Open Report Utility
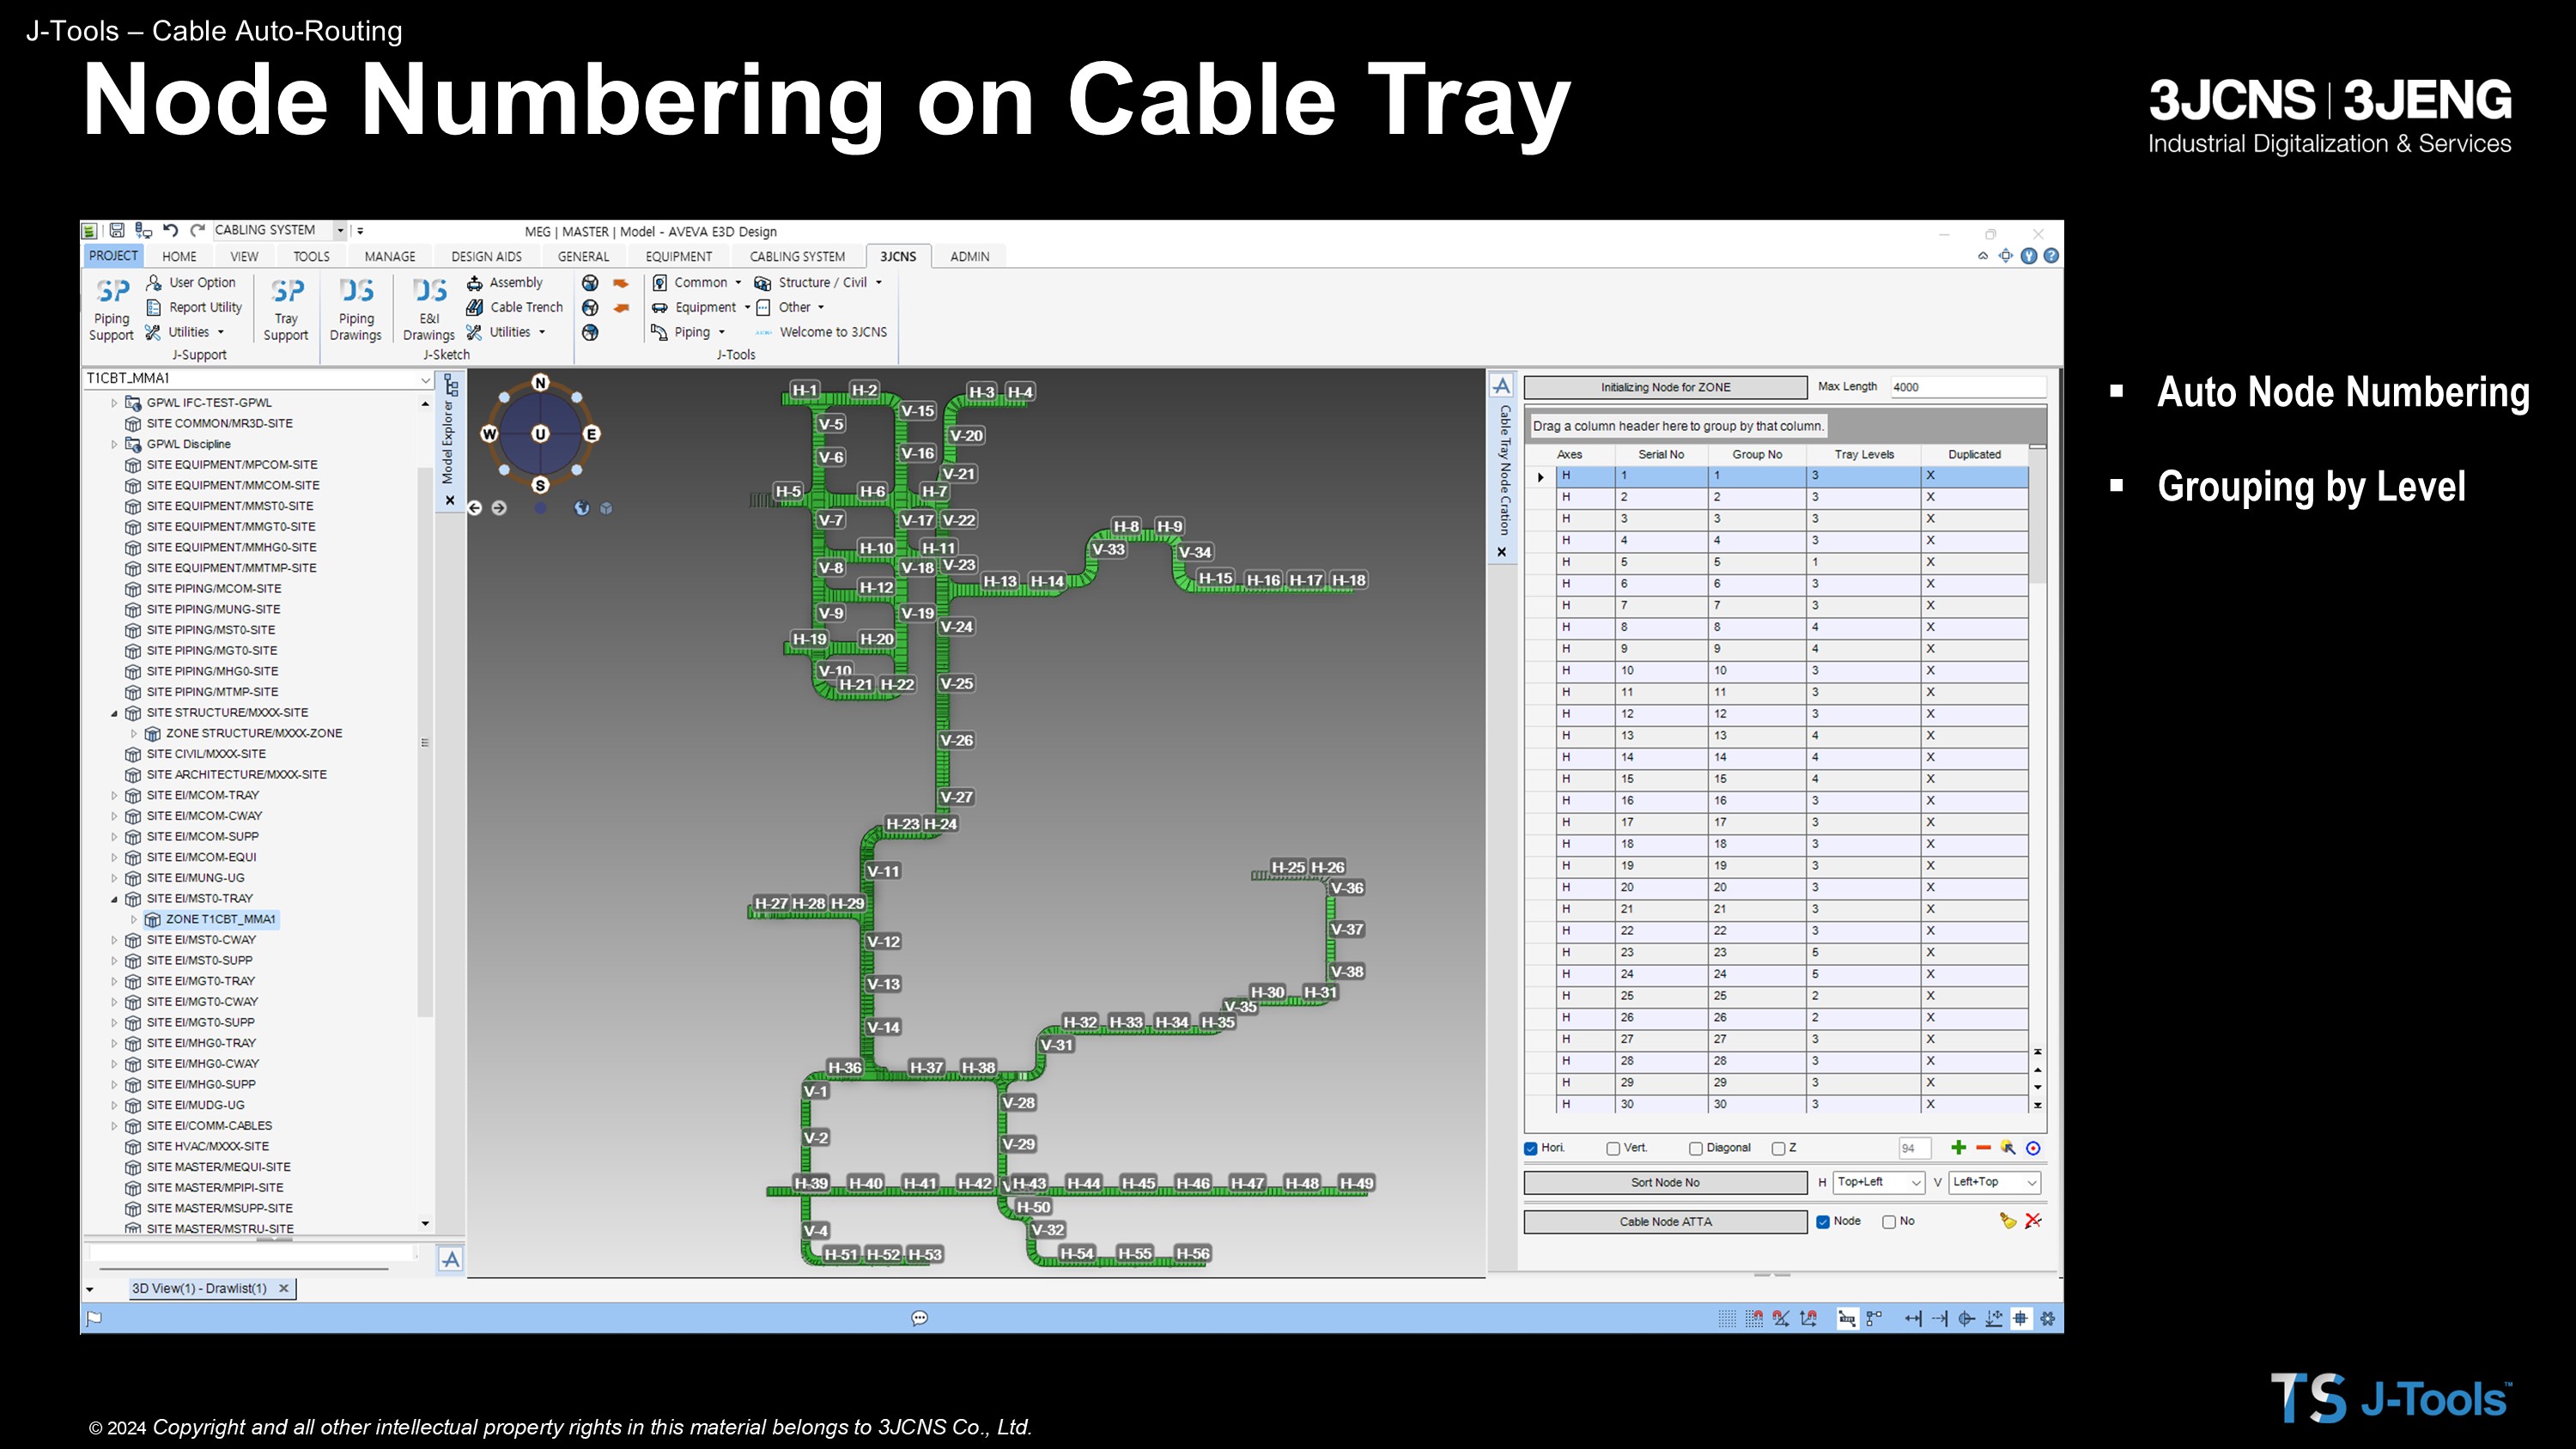2576x1449 pixels. [x=194, y=308]
